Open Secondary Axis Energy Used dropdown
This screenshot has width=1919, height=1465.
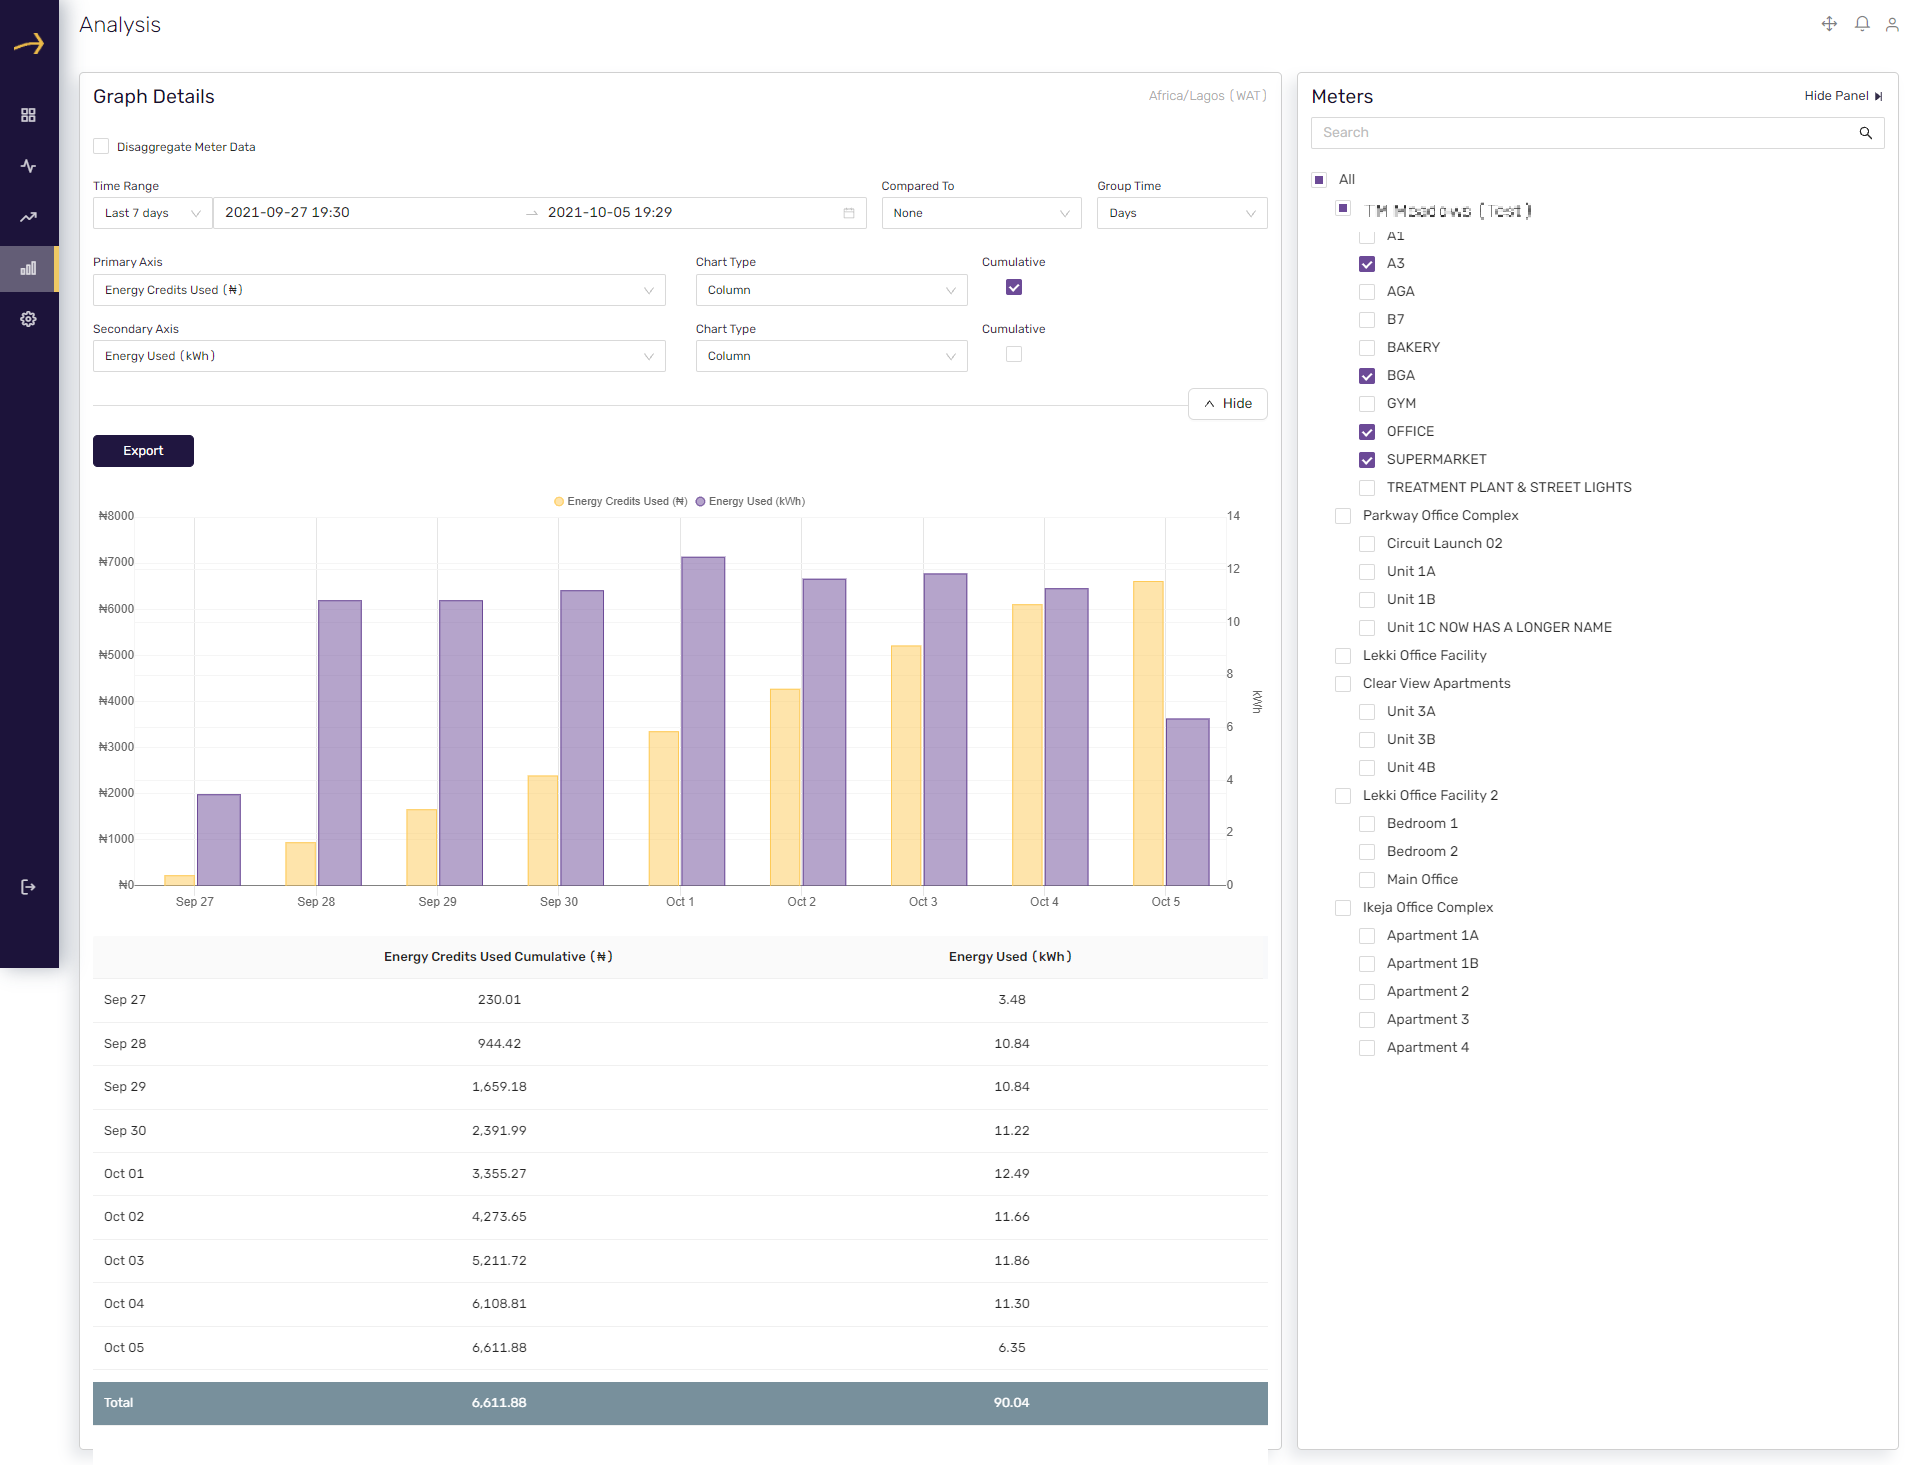click(379, 356)
